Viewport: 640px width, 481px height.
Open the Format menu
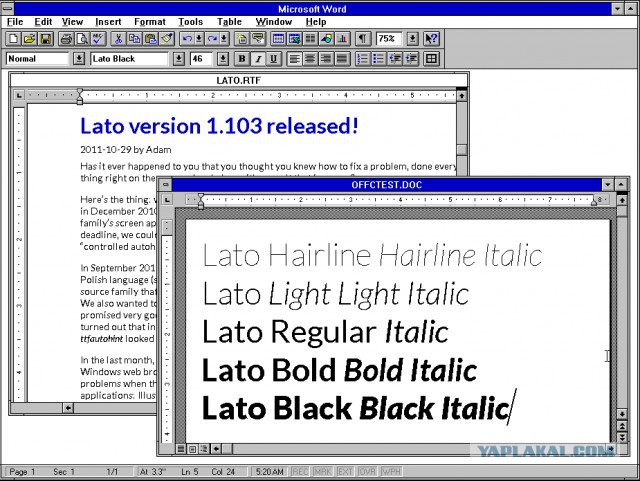[x=150, y=22]
